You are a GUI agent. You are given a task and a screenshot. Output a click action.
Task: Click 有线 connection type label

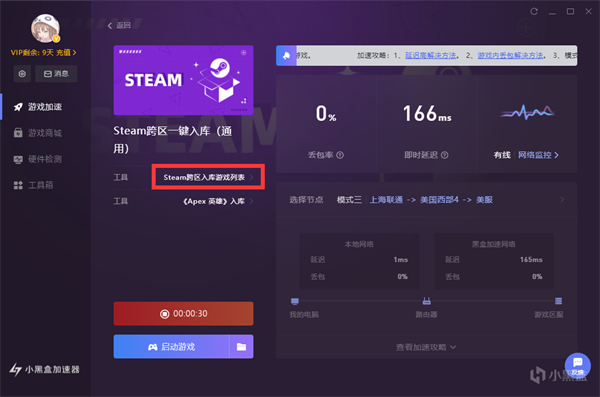[x=502, y=155]
